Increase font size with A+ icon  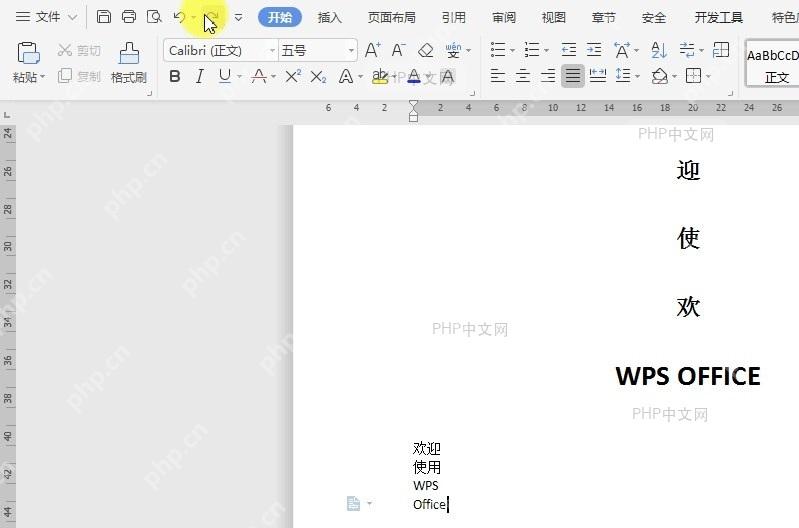click(x=372, y=50)
